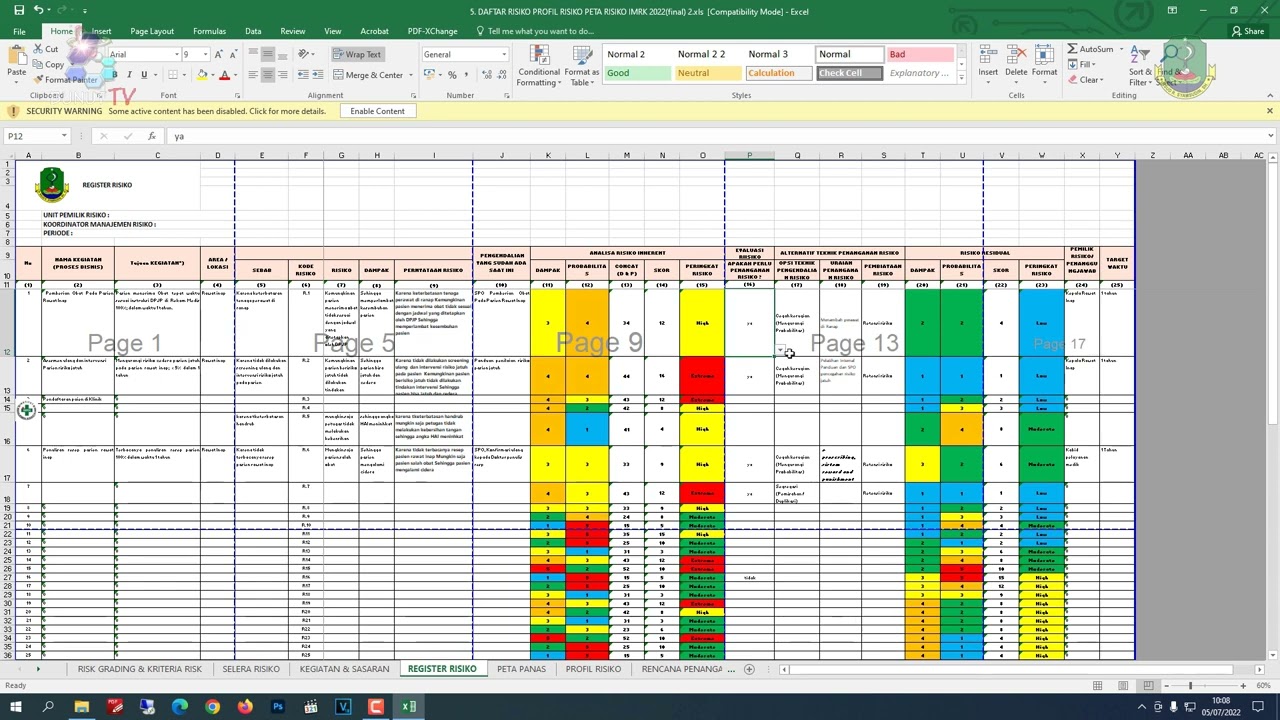Switch to PROFIL RISIKO sheet tab
Image resolution: width=1280 pixels, height=720 pixels.
pyautogui.click(x=593, y=669)
